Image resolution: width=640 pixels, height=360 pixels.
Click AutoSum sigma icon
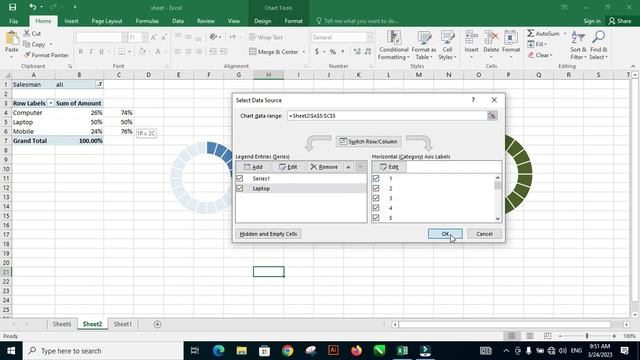click(530, 33)
